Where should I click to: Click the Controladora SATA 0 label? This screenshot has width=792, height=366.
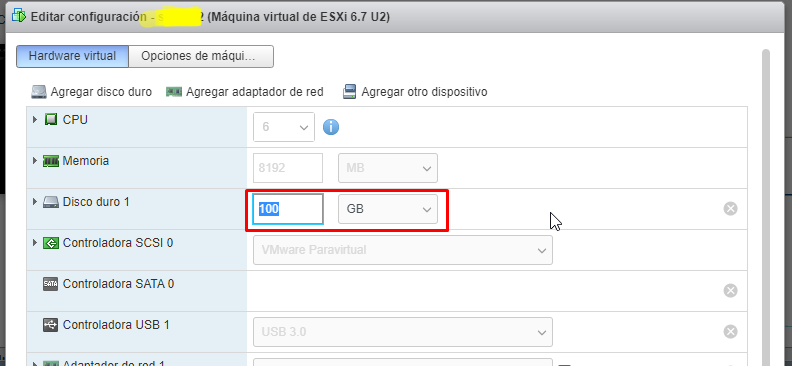pos(118,284)
